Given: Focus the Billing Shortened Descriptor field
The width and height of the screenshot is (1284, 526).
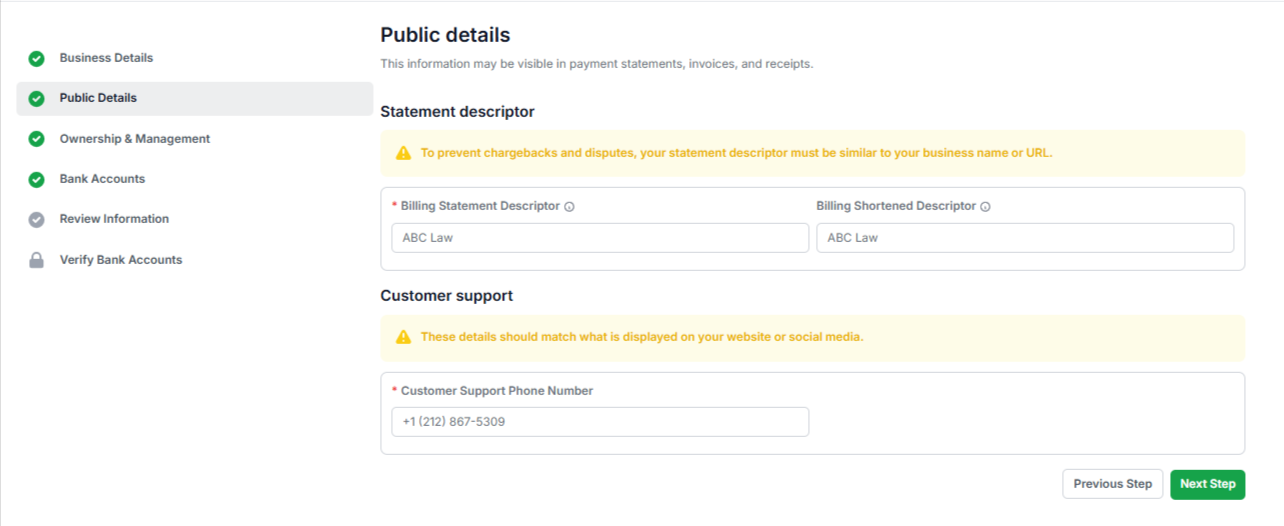Looking at the screenshot, I should 1025,238.
